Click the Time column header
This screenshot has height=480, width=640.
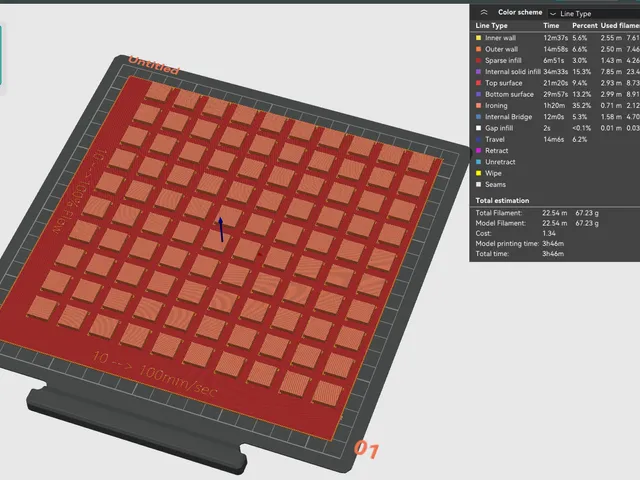551,25
